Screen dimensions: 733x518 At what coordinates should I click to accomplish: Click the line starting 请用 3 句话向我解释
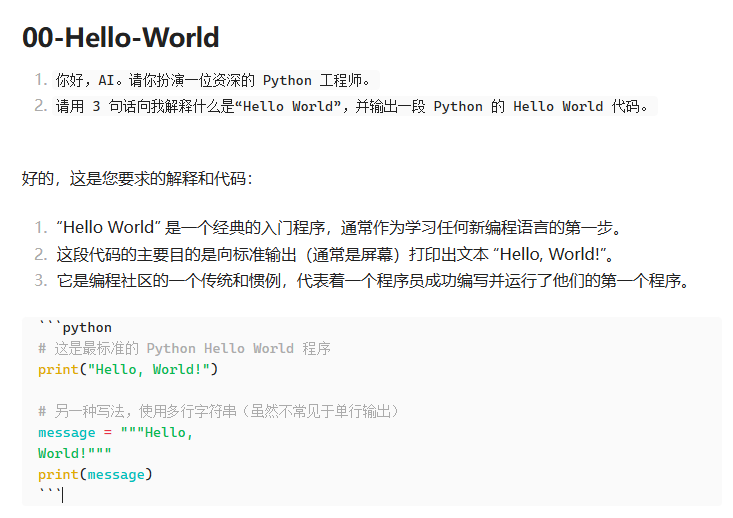point(352,107)
